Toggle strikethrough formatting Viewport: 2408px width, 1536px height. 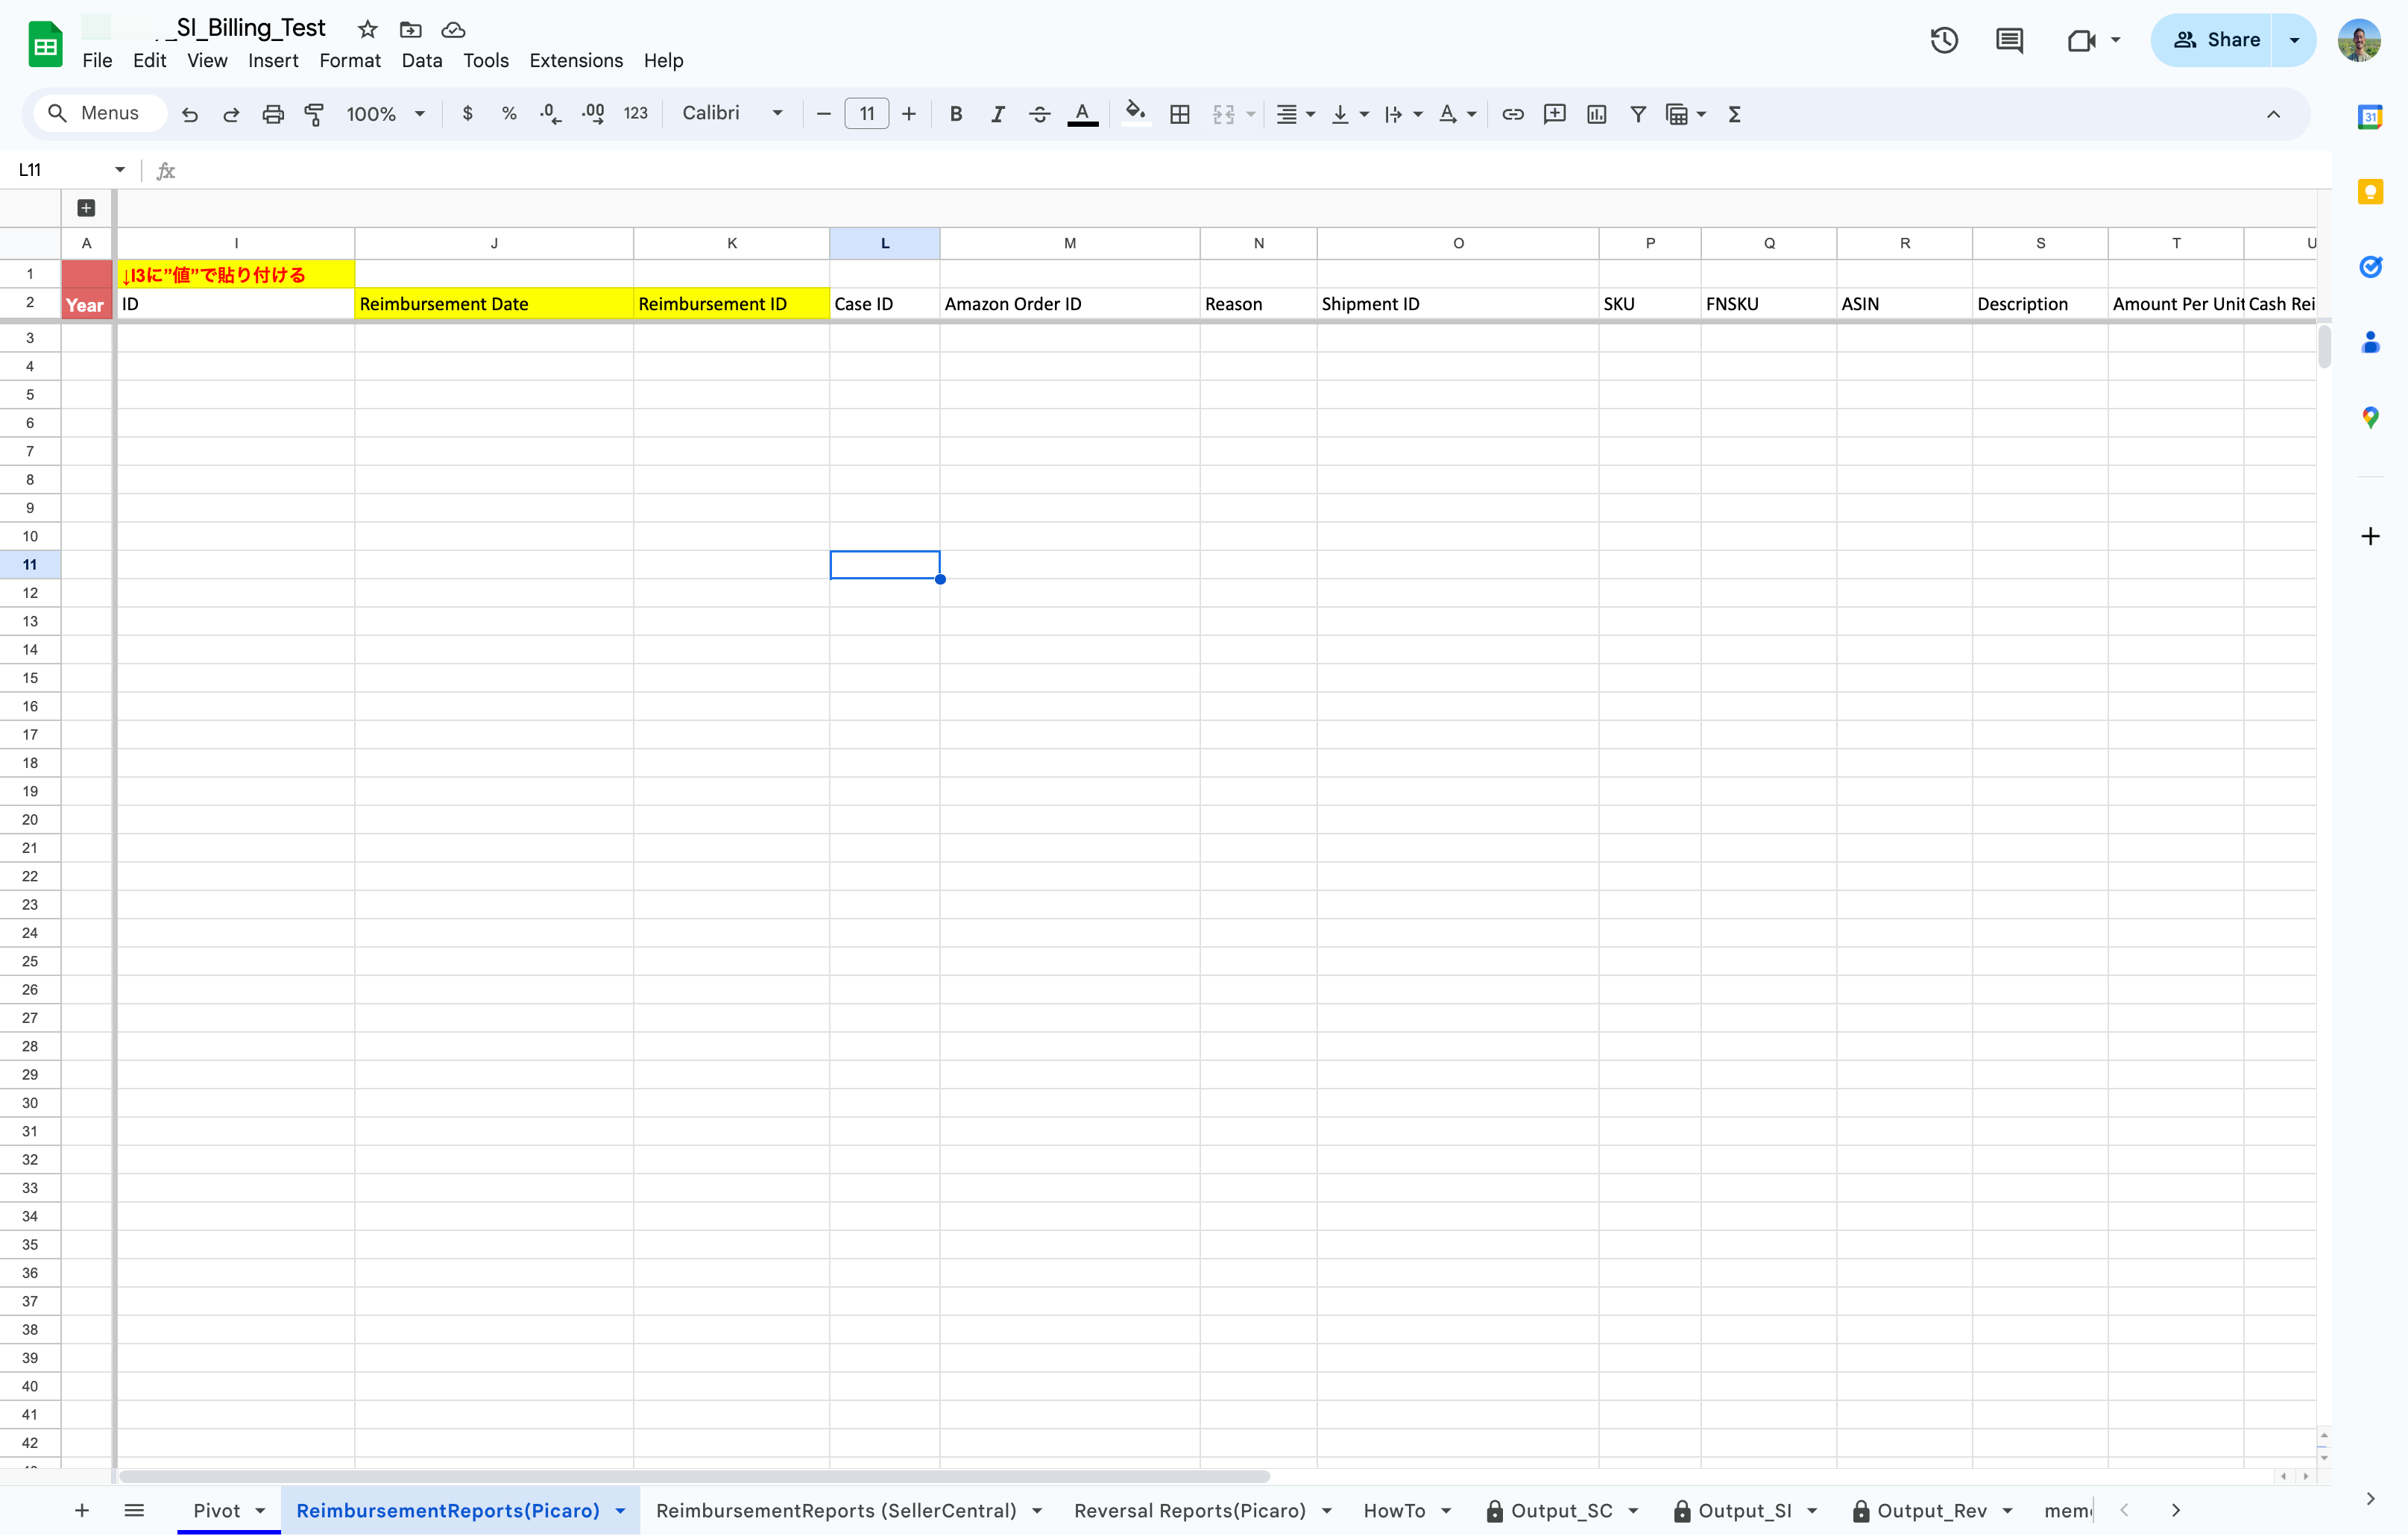[1039, 114]
